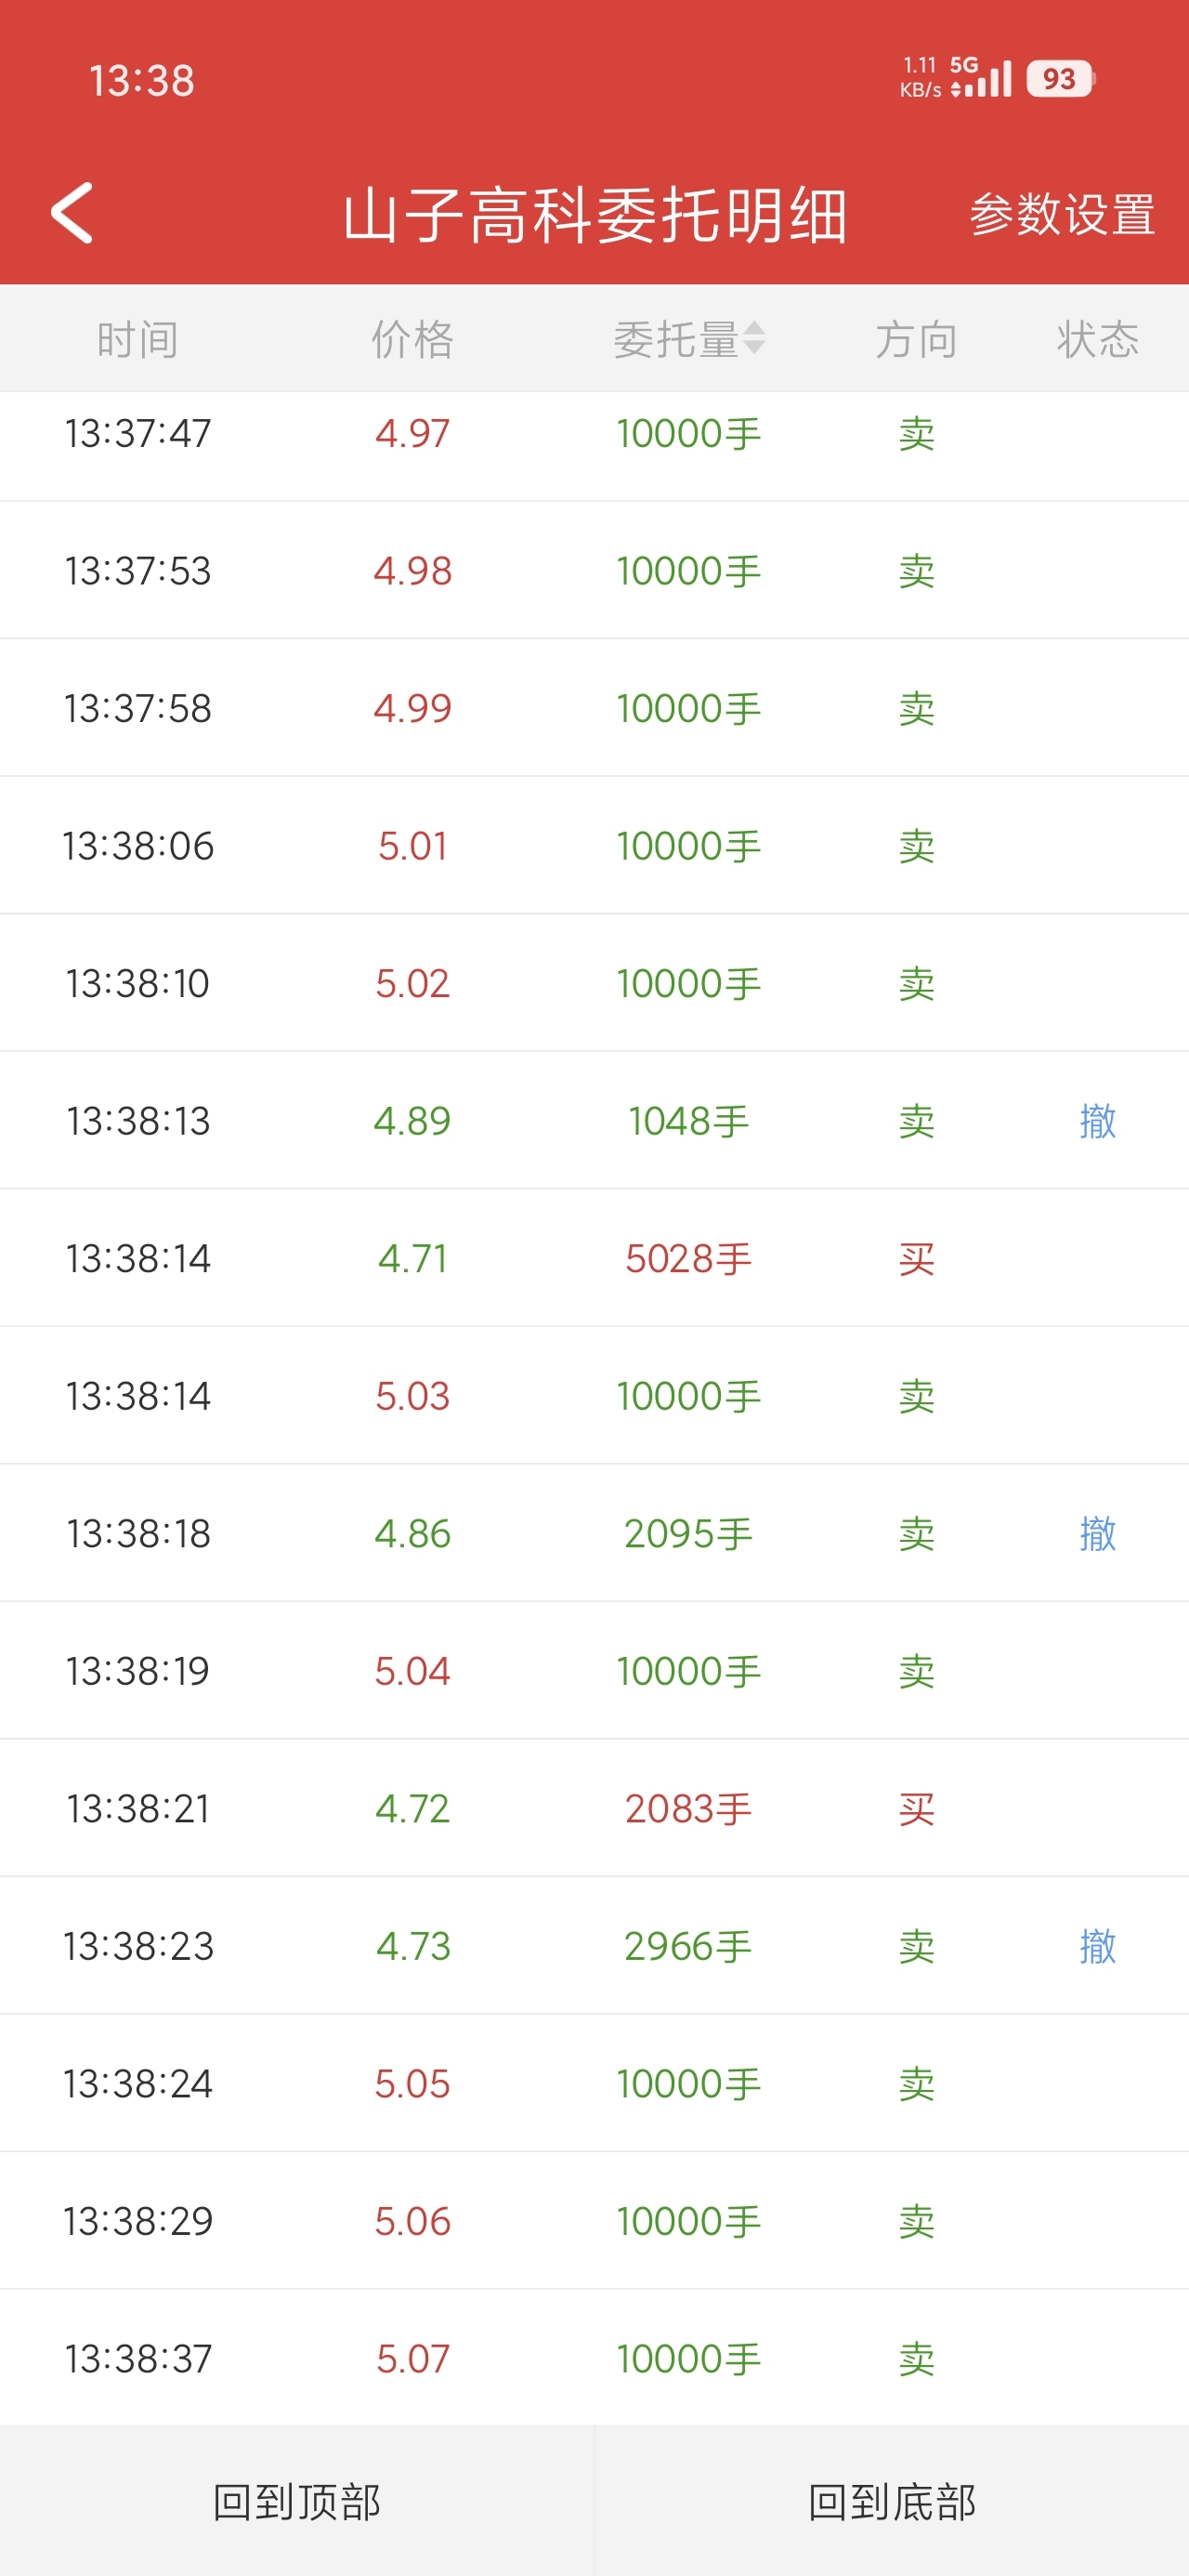Tap the 5G signal strength icon

(981, 78)
